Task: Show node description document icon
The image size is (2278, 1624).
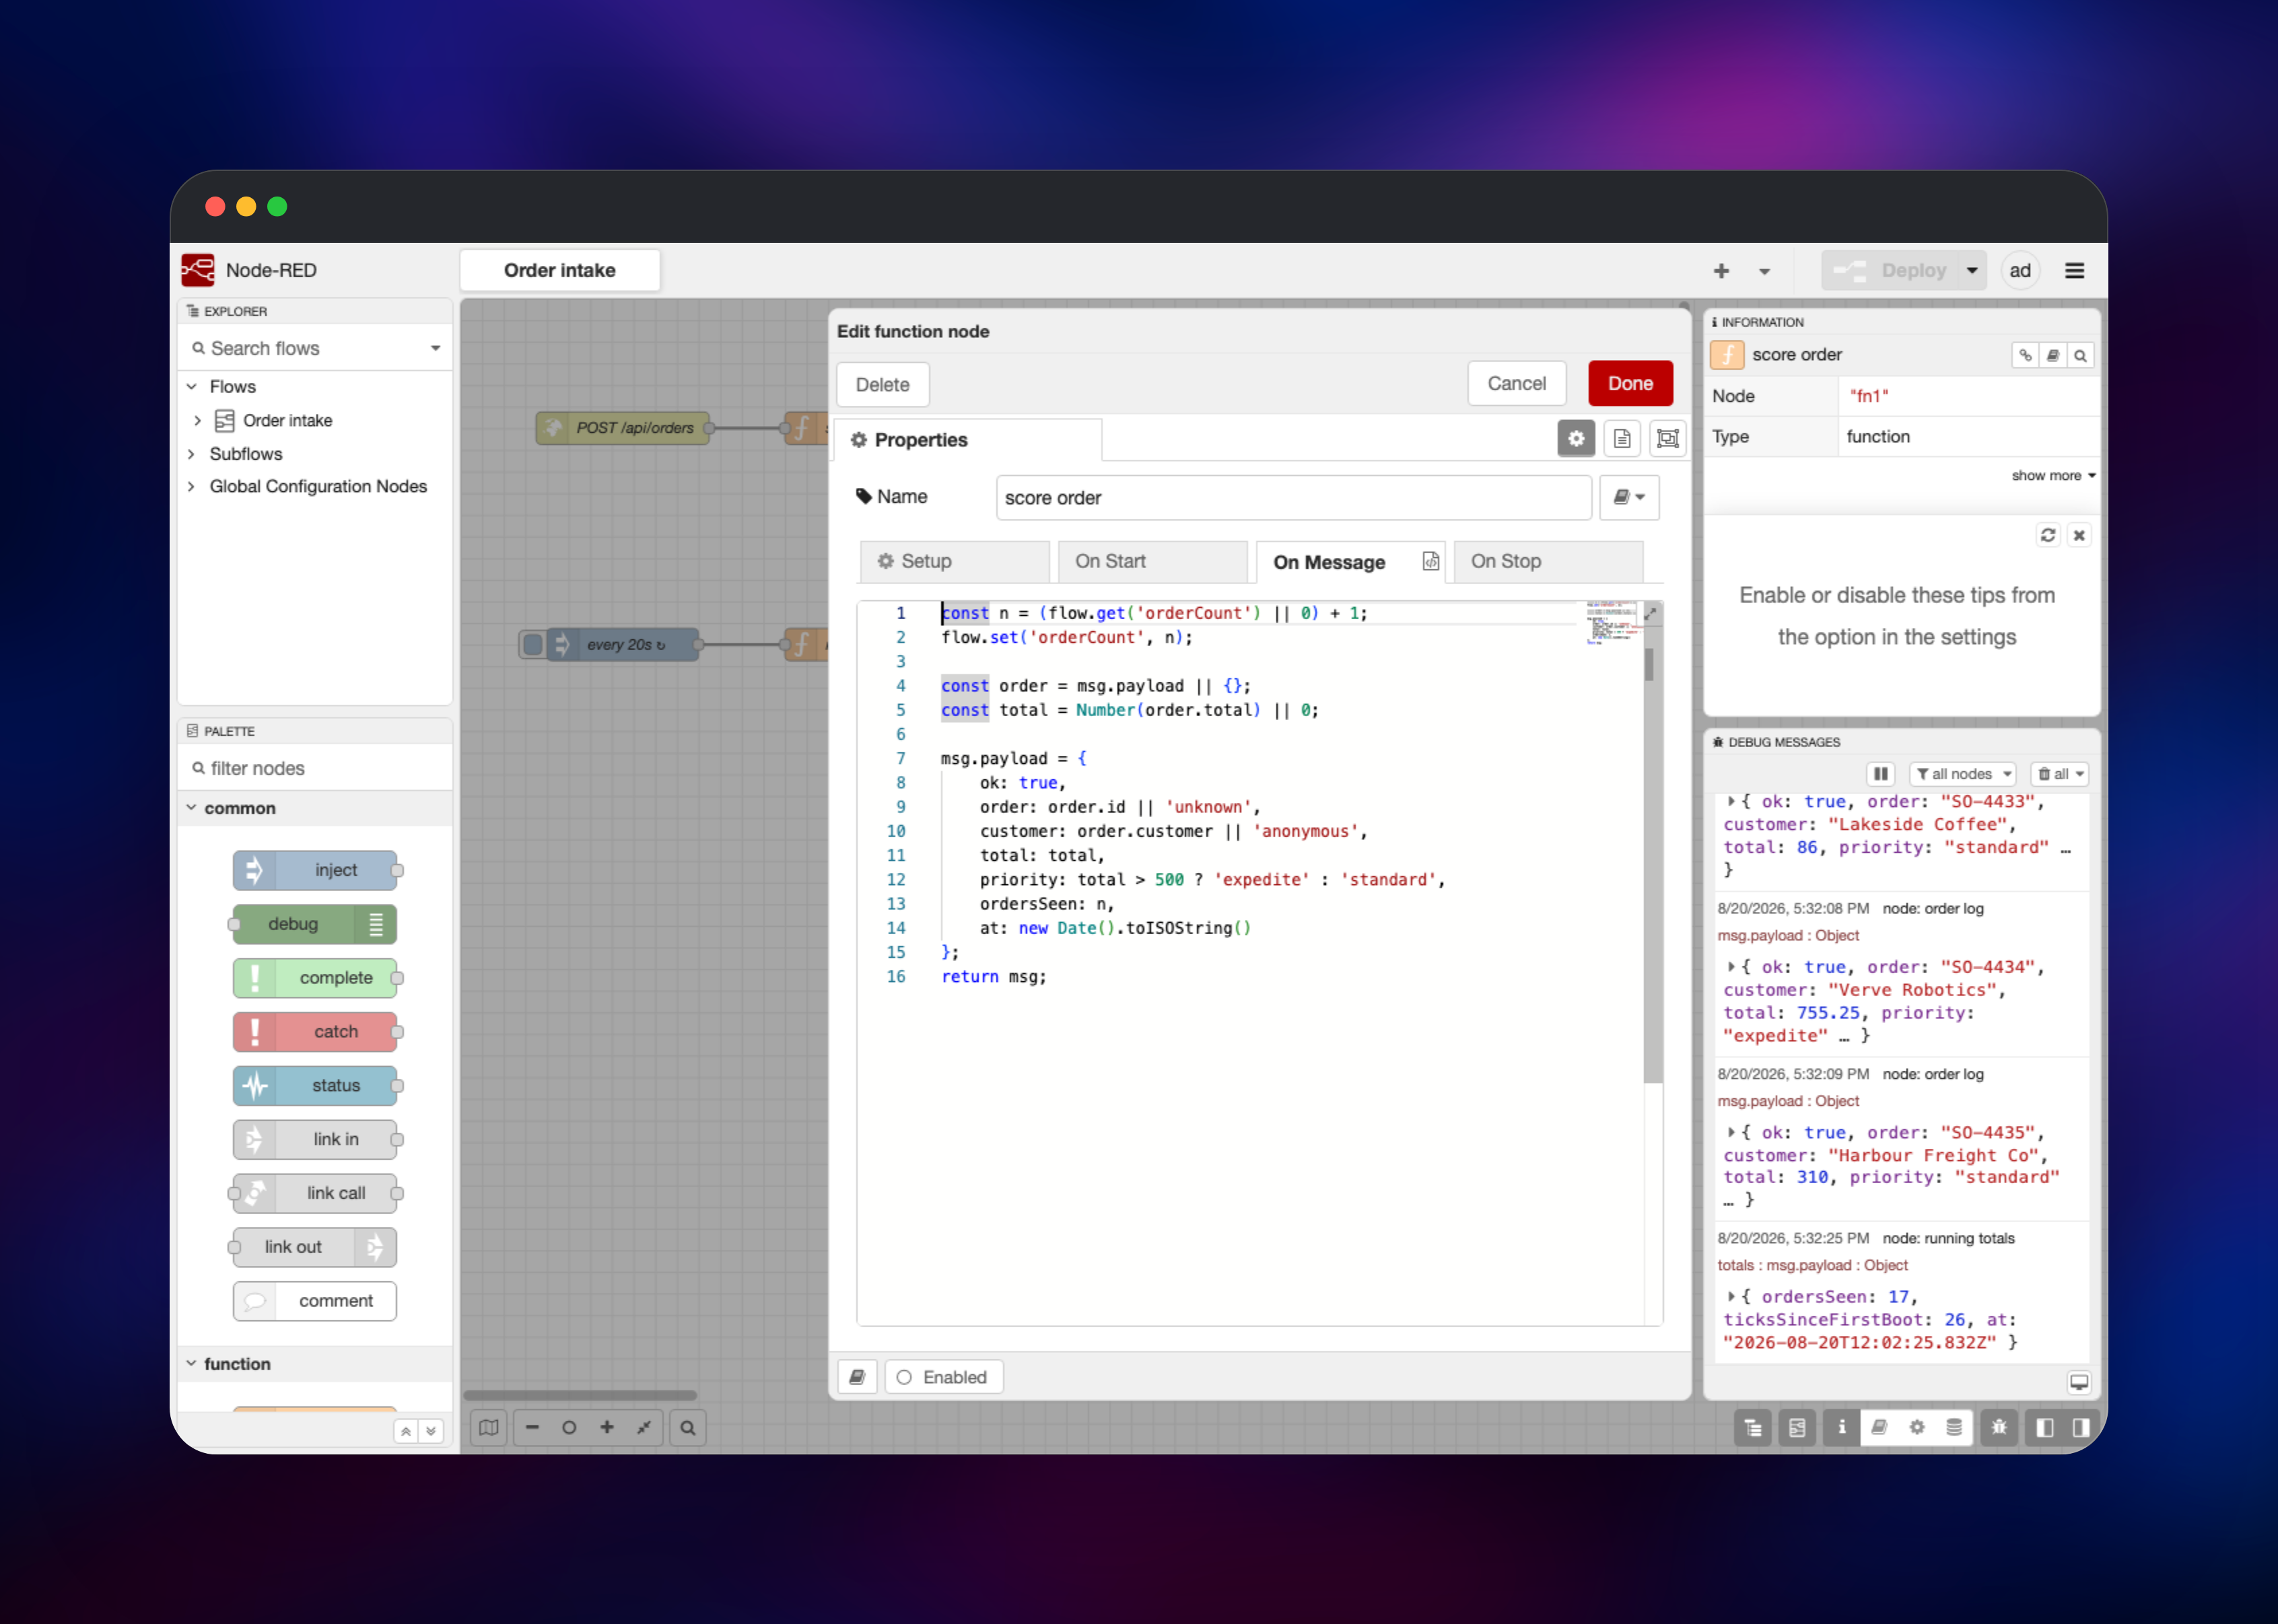Action: tap(1622, 438)
